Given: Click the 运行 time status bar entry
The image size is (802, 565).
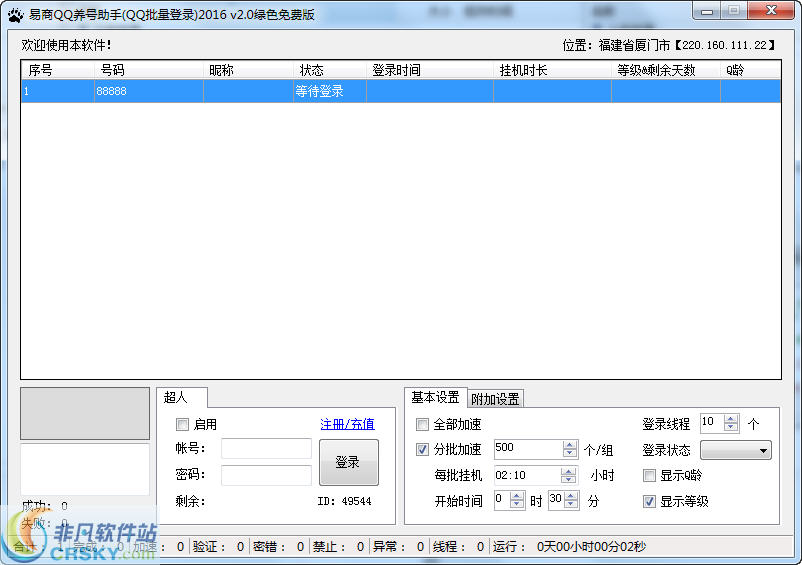Looking at the screenshot, I should [569, 547].
